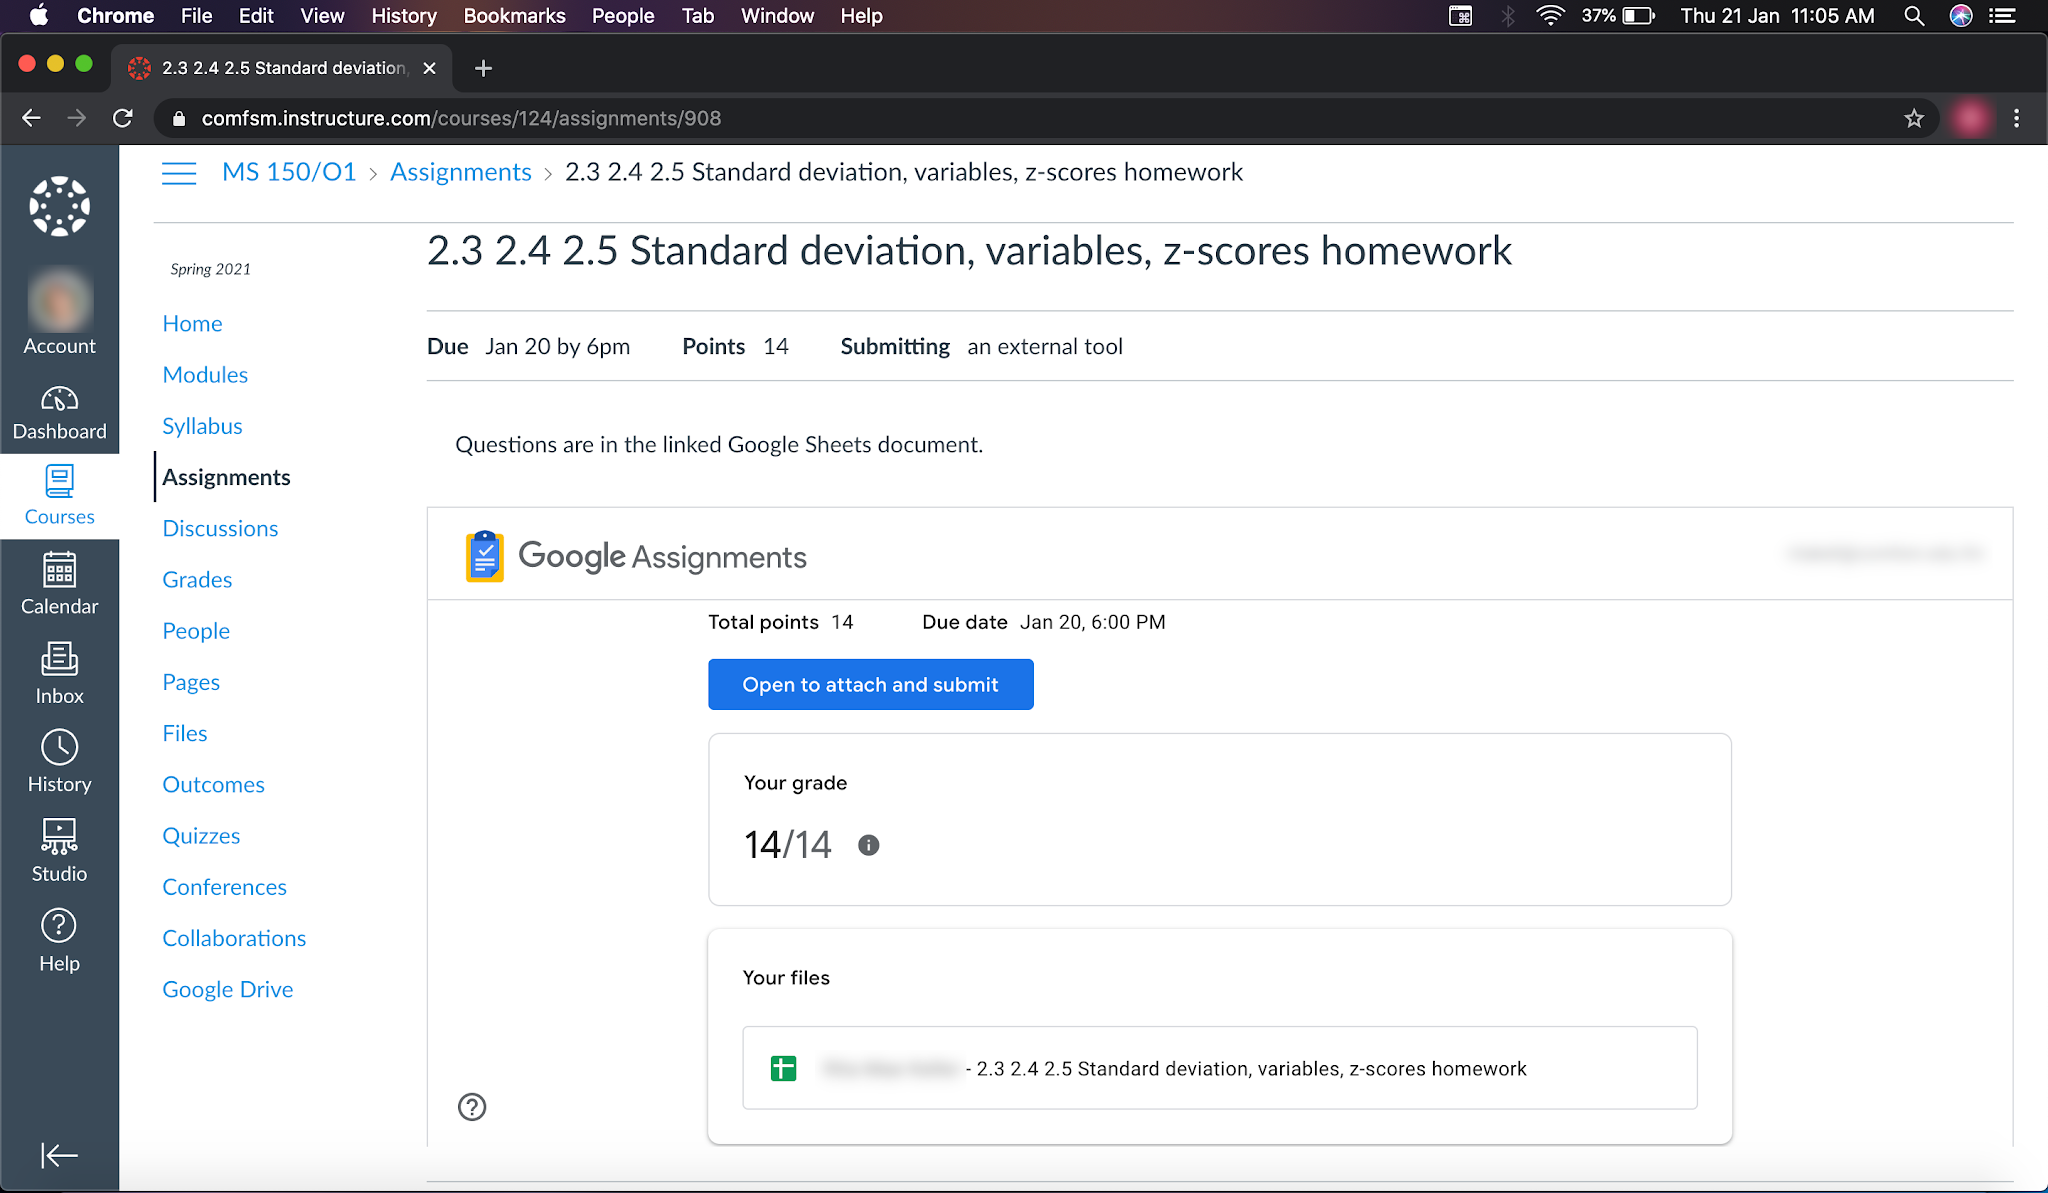Open the Dashboard from the Canvas sidebar

point(59,409)
